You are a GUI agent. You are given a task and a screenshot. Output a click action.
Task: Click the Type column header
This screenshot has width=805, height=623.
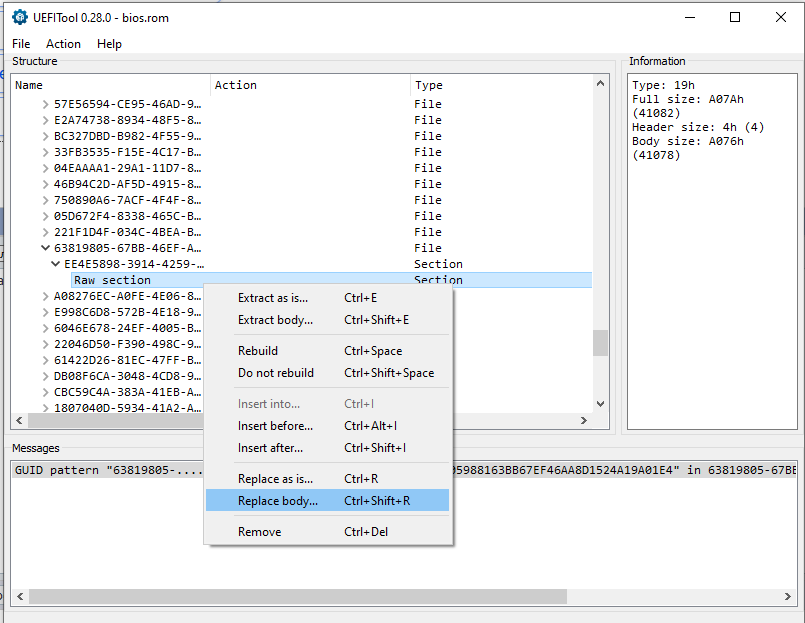502,85
